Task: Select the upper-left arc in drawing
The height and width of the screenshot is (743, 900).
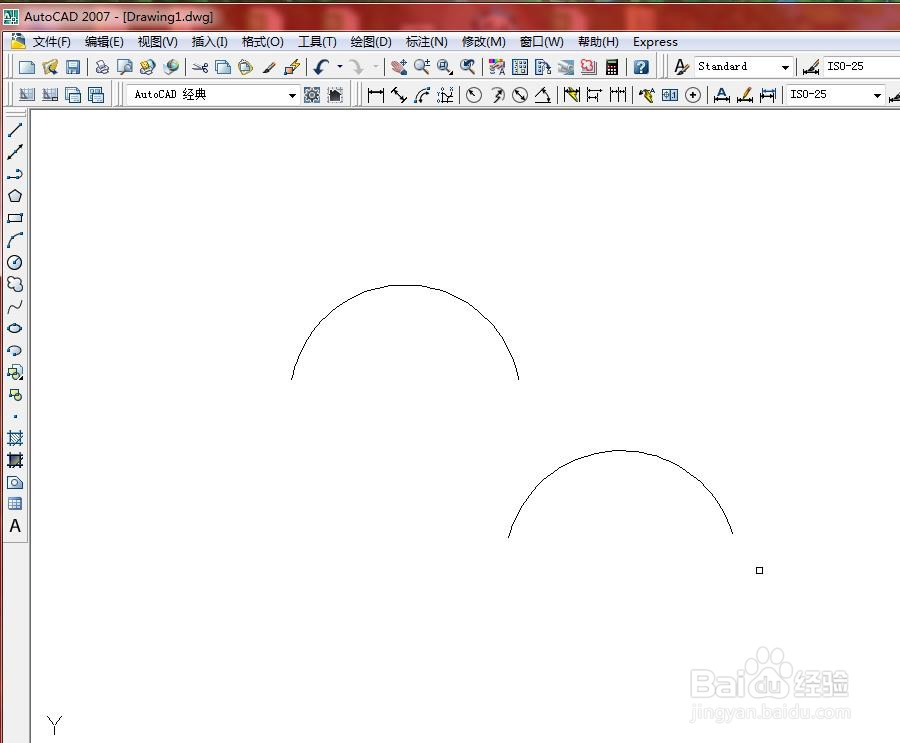Action: 405,285
